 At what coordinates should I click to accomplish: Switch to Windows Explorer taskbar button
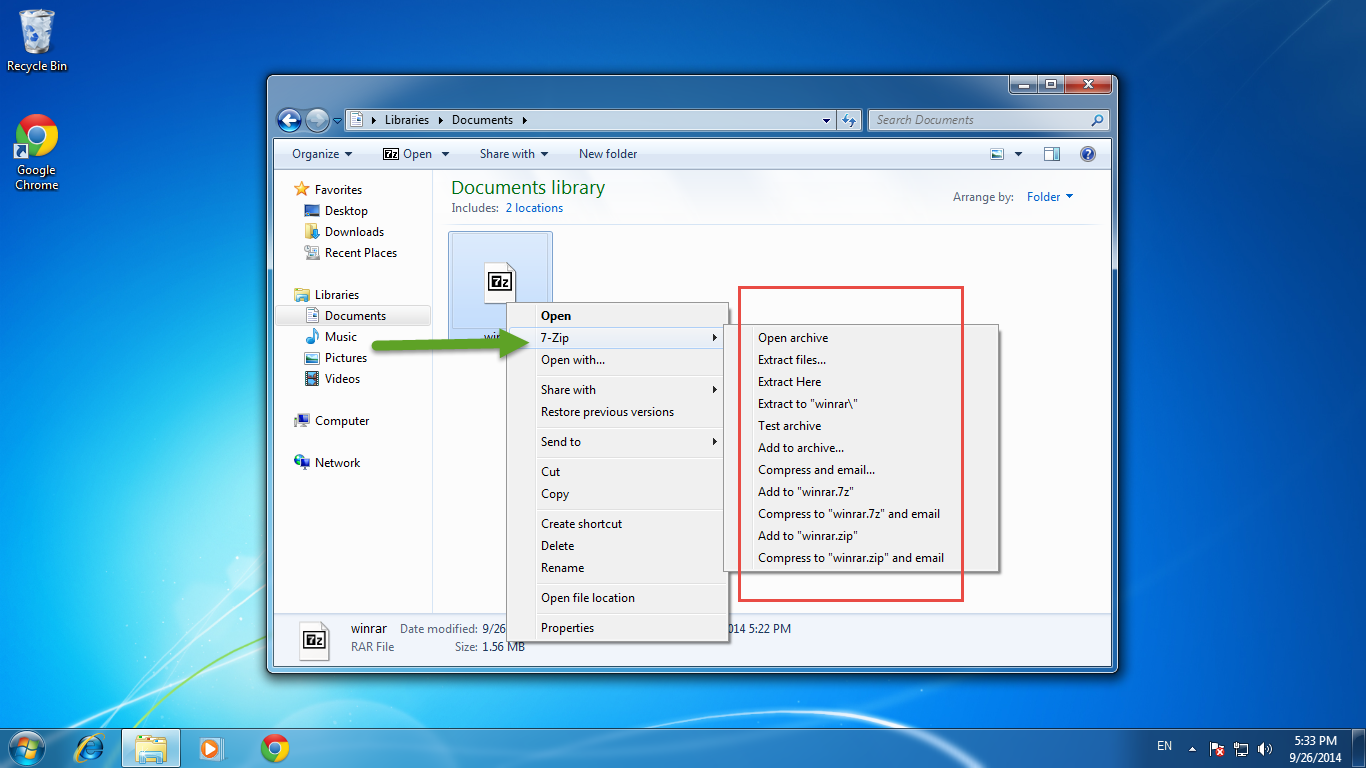click(x=151, y=748)
